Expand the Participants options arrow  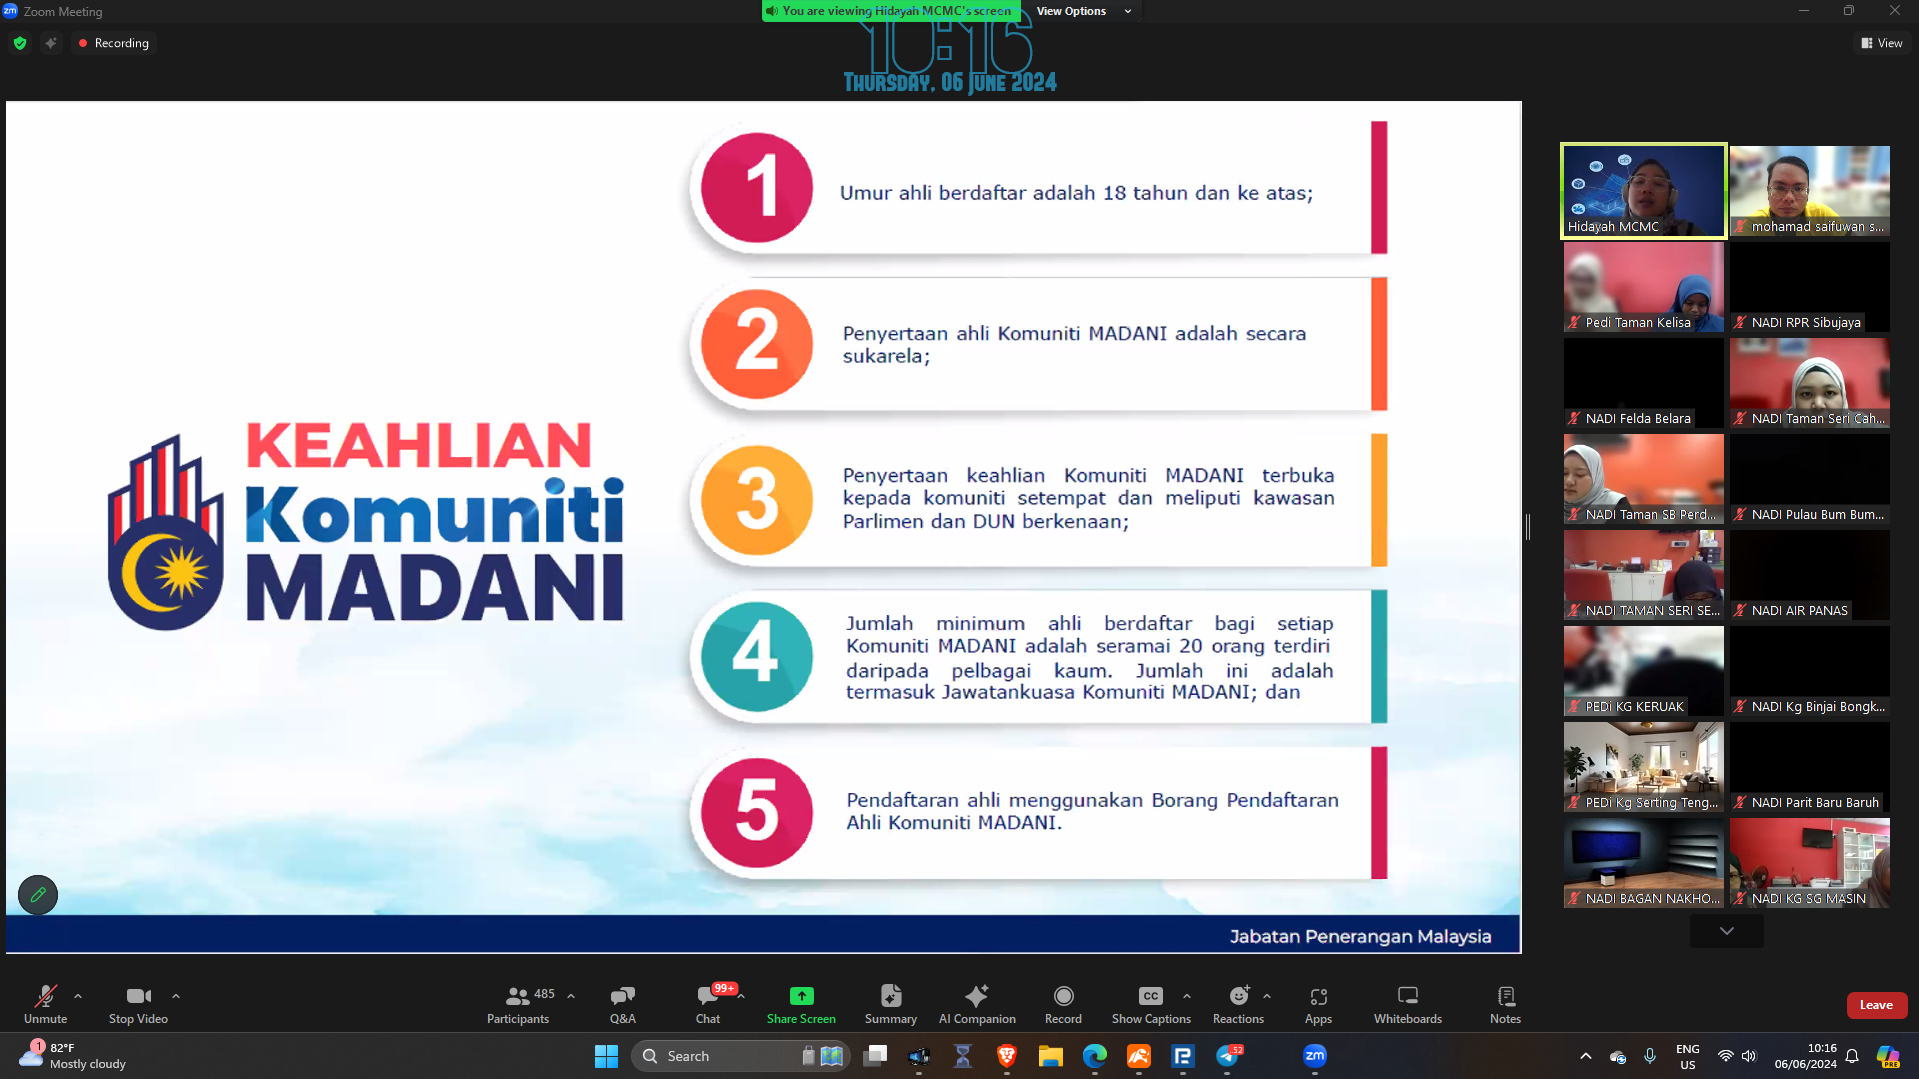pos(571,996)
